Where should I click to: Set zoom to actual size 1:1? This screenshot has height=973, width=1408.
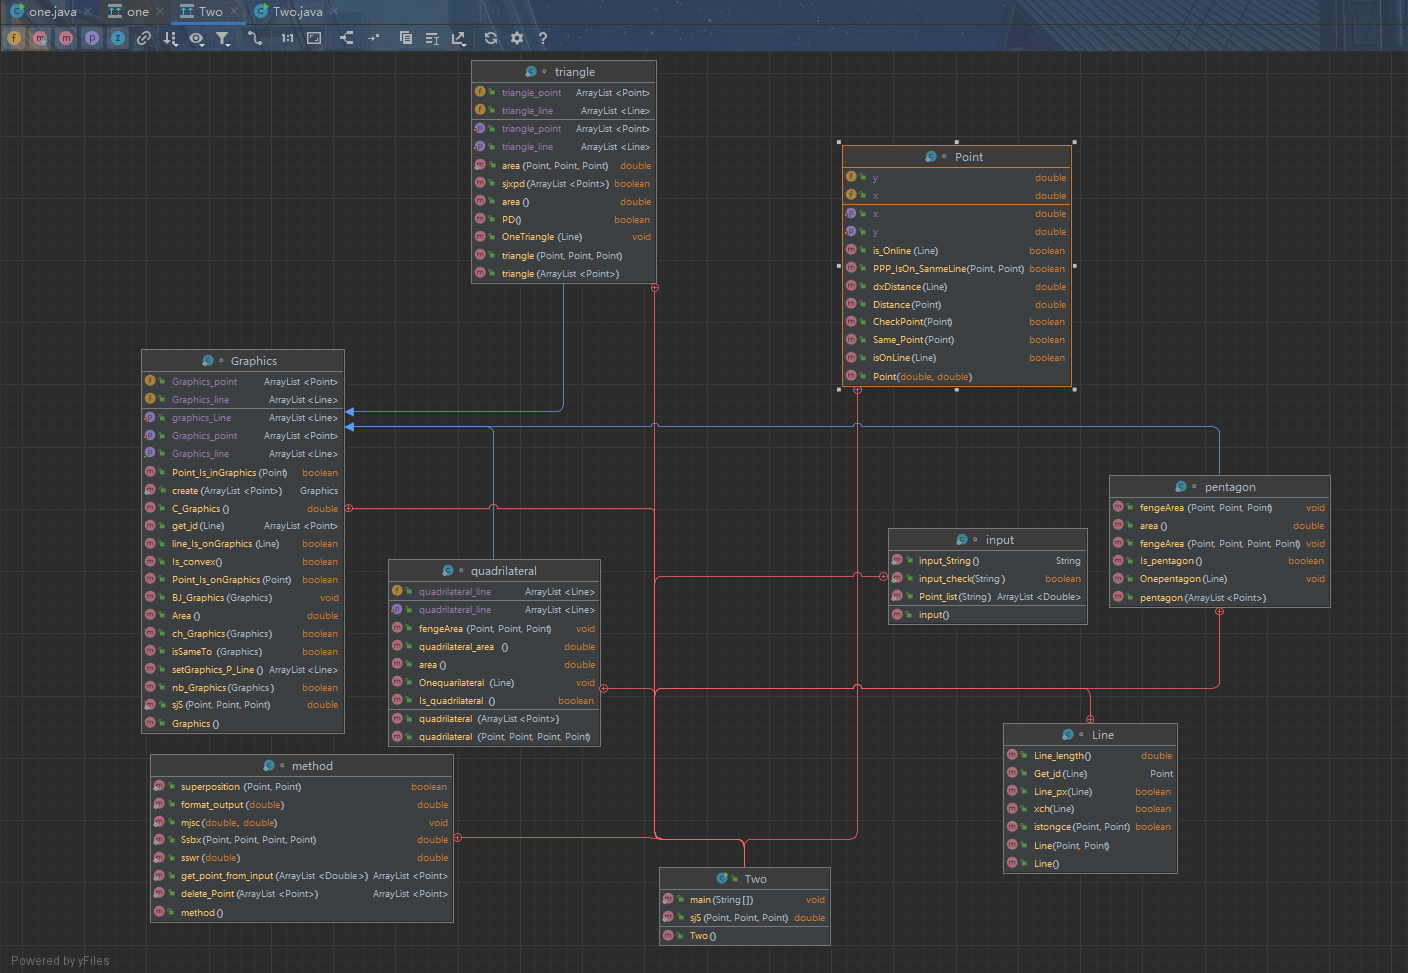[x=288, y=38]
